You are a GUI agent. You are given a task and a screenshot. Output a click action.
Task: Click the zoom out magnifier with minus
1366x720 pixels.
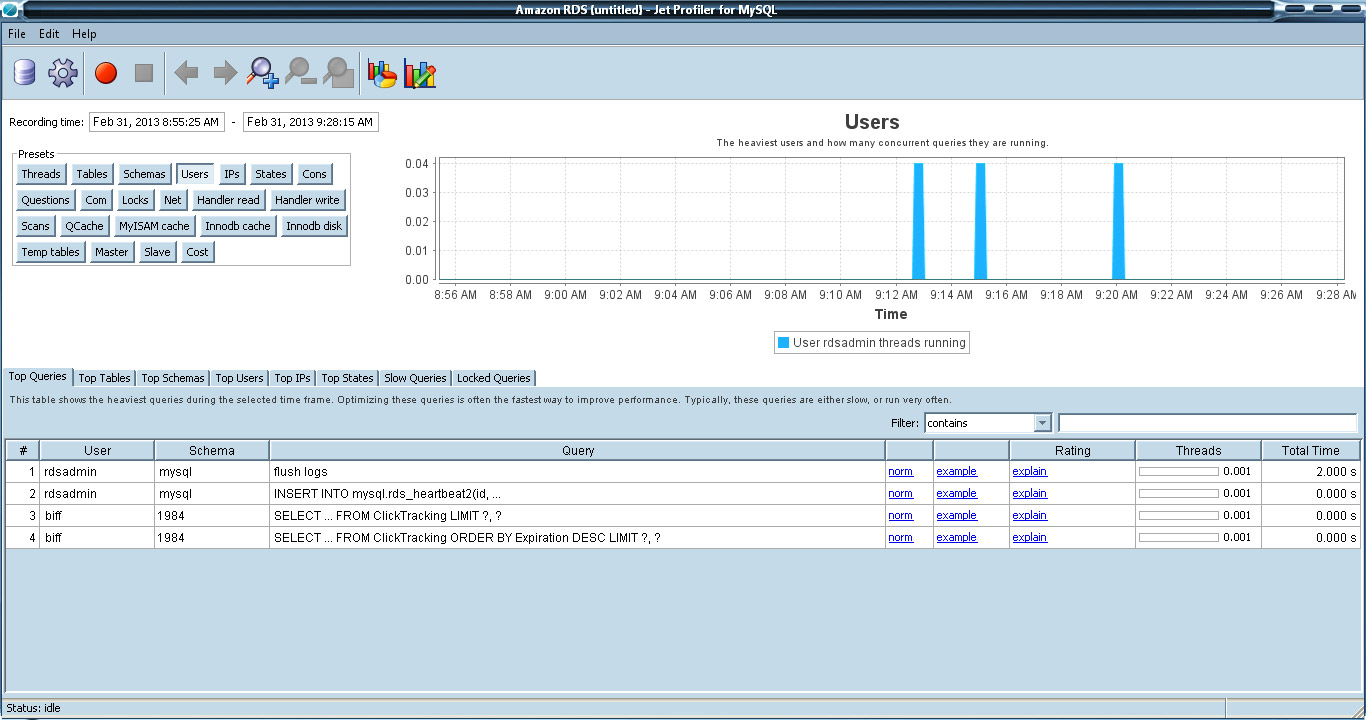coord(301,72)
